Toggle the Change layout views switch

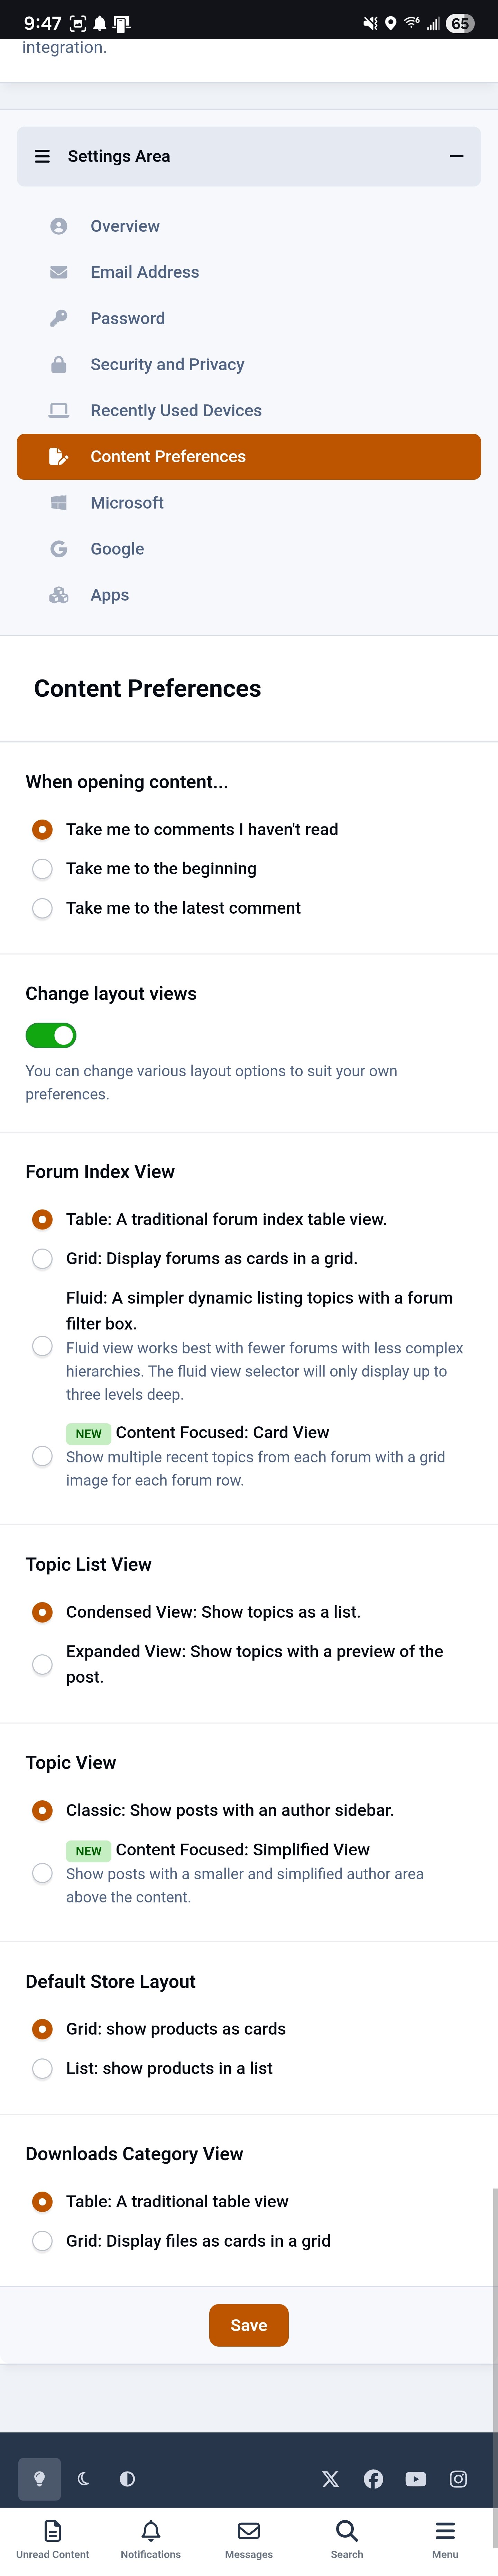coord(51,1035)
